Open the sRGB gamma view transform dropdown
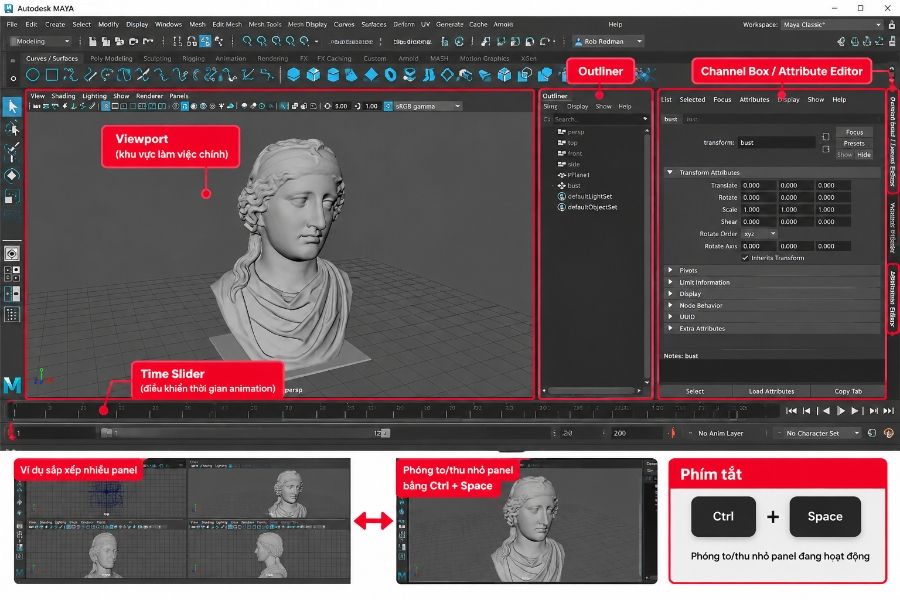900x600 pixels. (x=428, y=106)
